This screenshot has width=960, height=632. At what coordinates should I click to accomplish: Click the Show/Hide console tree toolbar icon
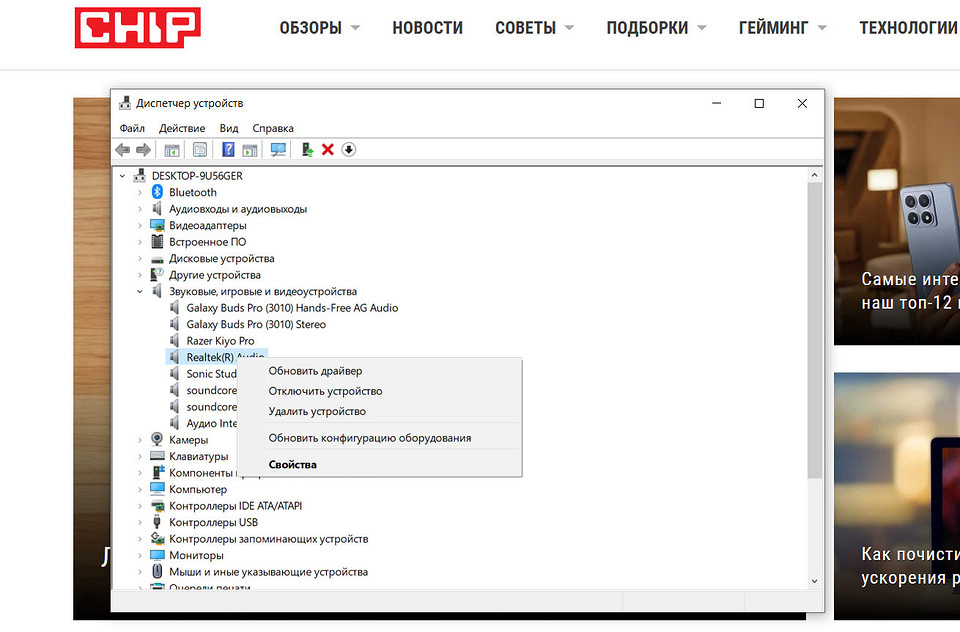pos(170,149)
